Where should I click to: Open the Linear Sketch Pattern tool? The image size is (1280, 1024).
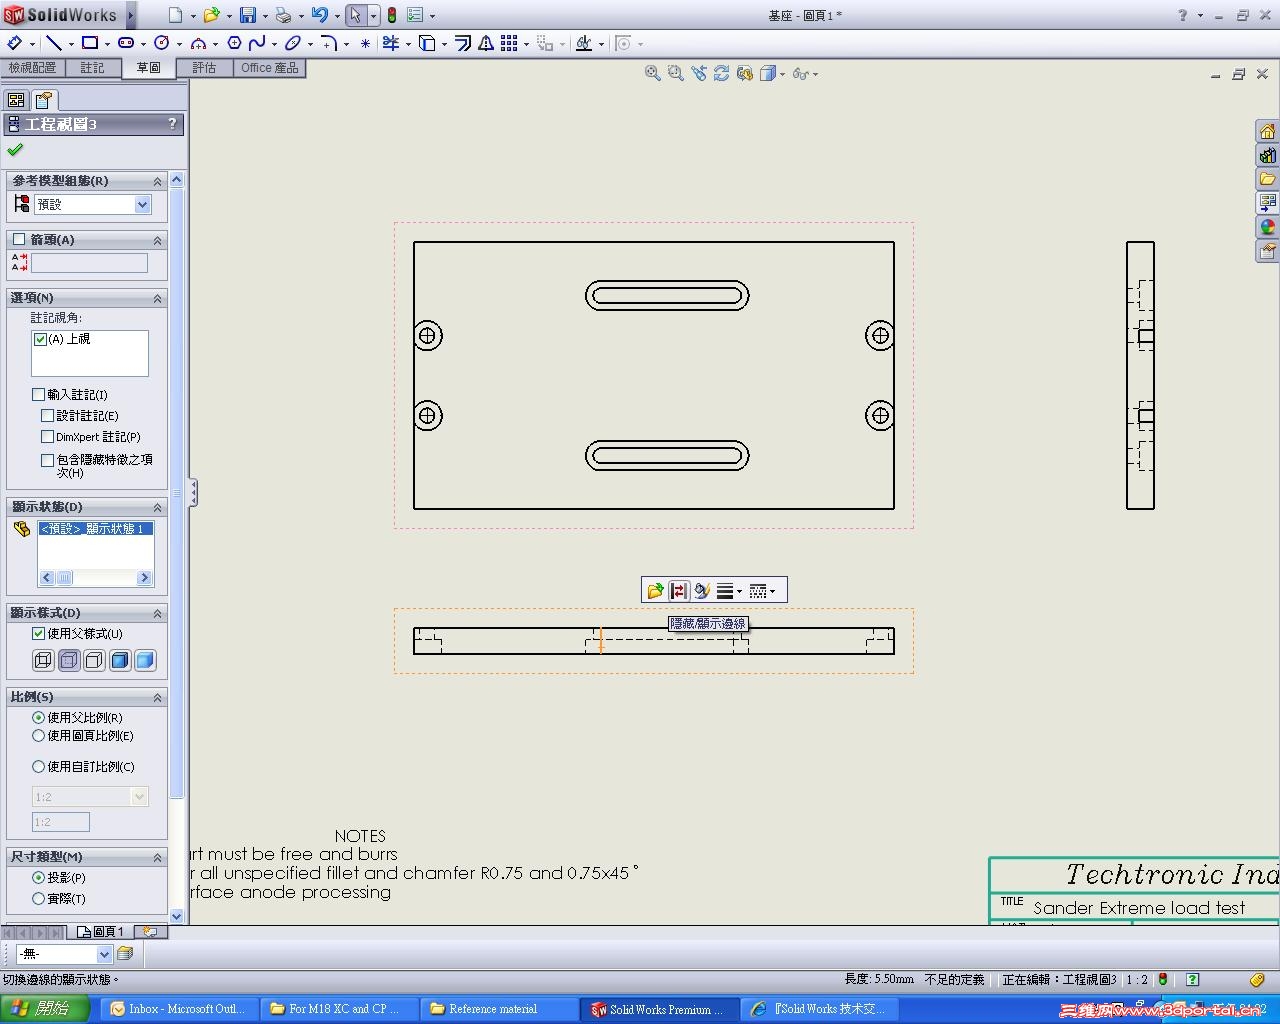pos(509,43)
